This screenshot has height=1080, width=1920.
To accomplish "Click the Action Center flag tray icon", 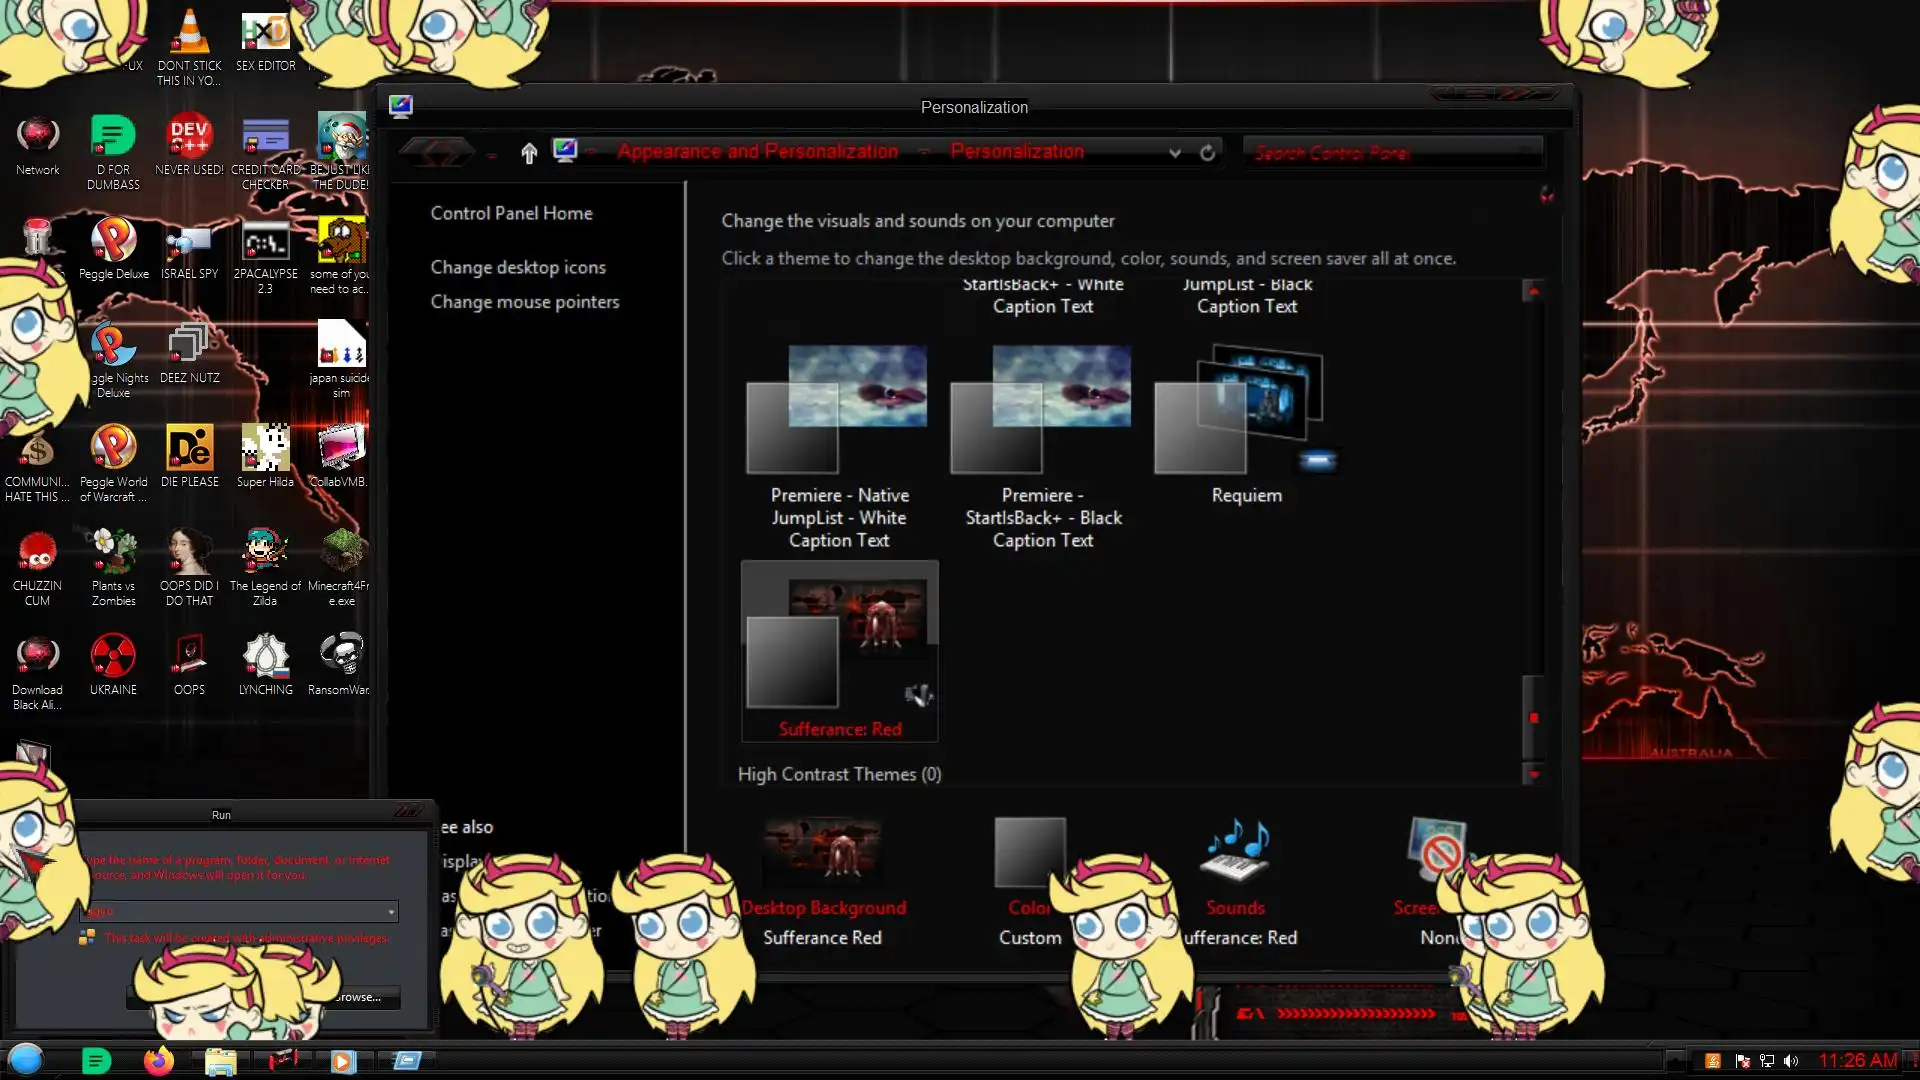I will (1742, 1061).
